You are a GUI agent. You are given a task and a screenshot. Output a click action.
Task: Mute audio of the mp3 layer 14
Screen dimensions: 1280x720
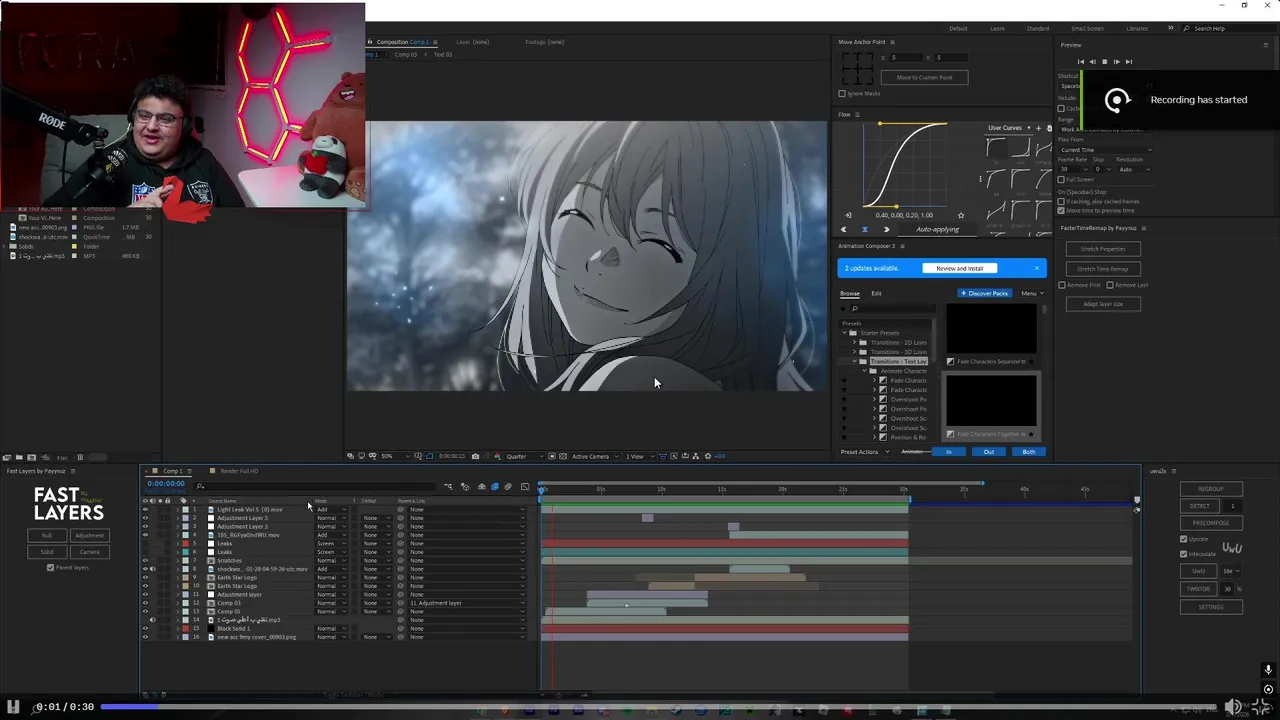click(x=152, y=620)
